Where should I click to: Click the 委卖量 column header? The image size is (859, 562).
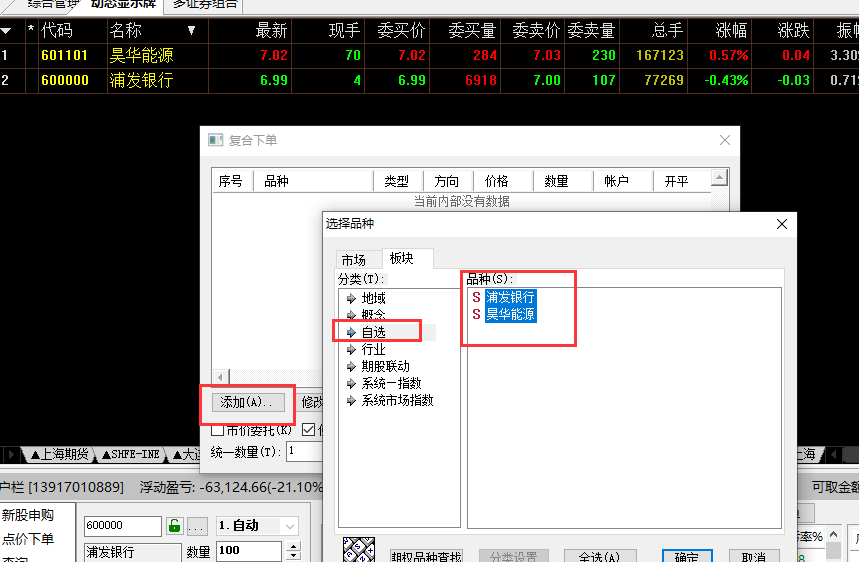(x=591, y=31)
